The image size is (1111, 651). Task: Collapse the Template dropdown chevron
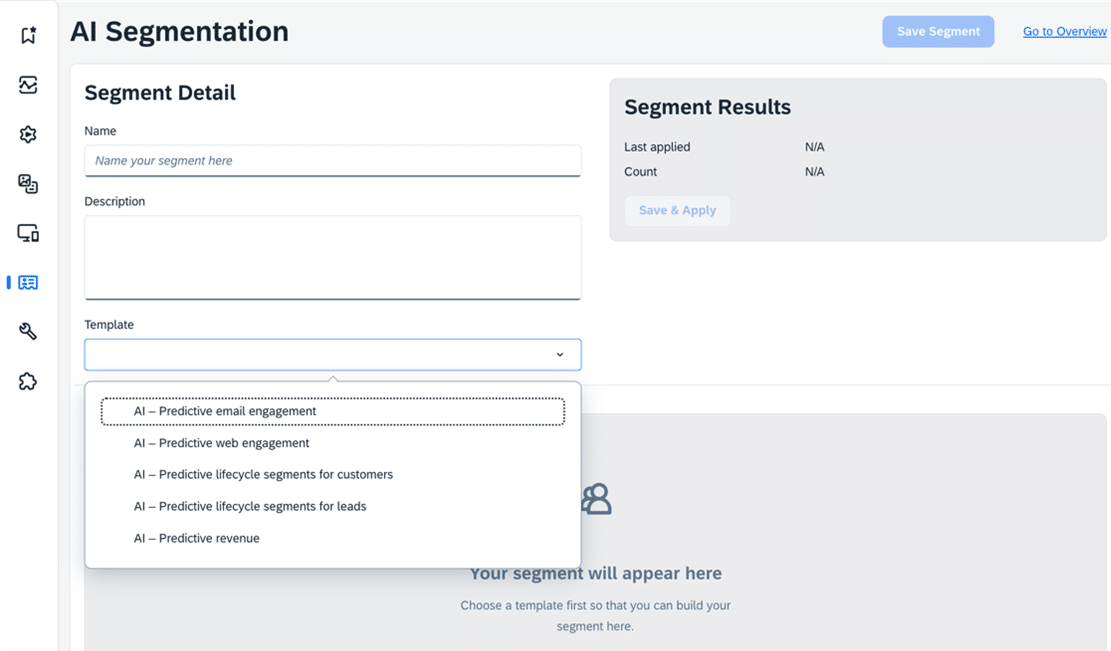[x=560, y=355]
